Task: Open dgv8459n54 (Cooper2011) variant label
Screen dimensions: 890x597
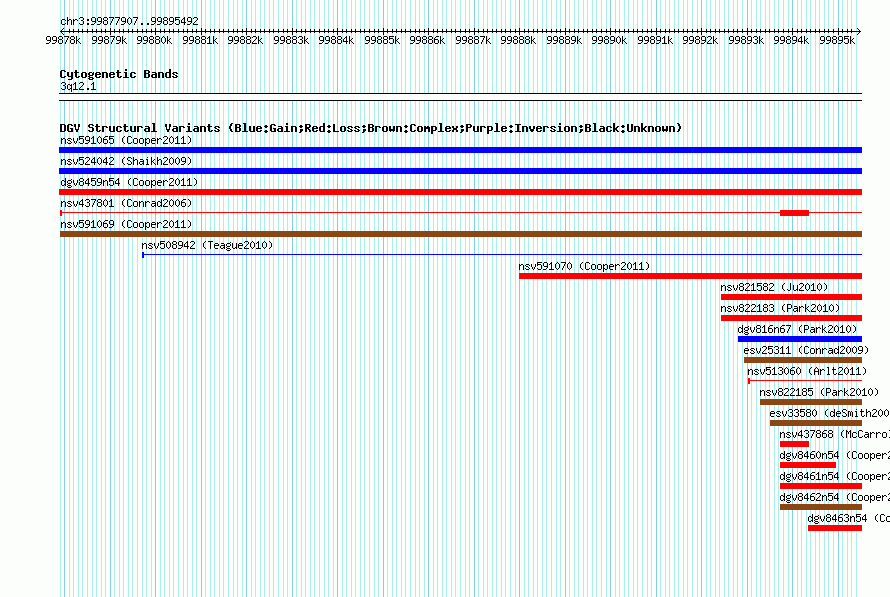Action: [x=129, y=182]
